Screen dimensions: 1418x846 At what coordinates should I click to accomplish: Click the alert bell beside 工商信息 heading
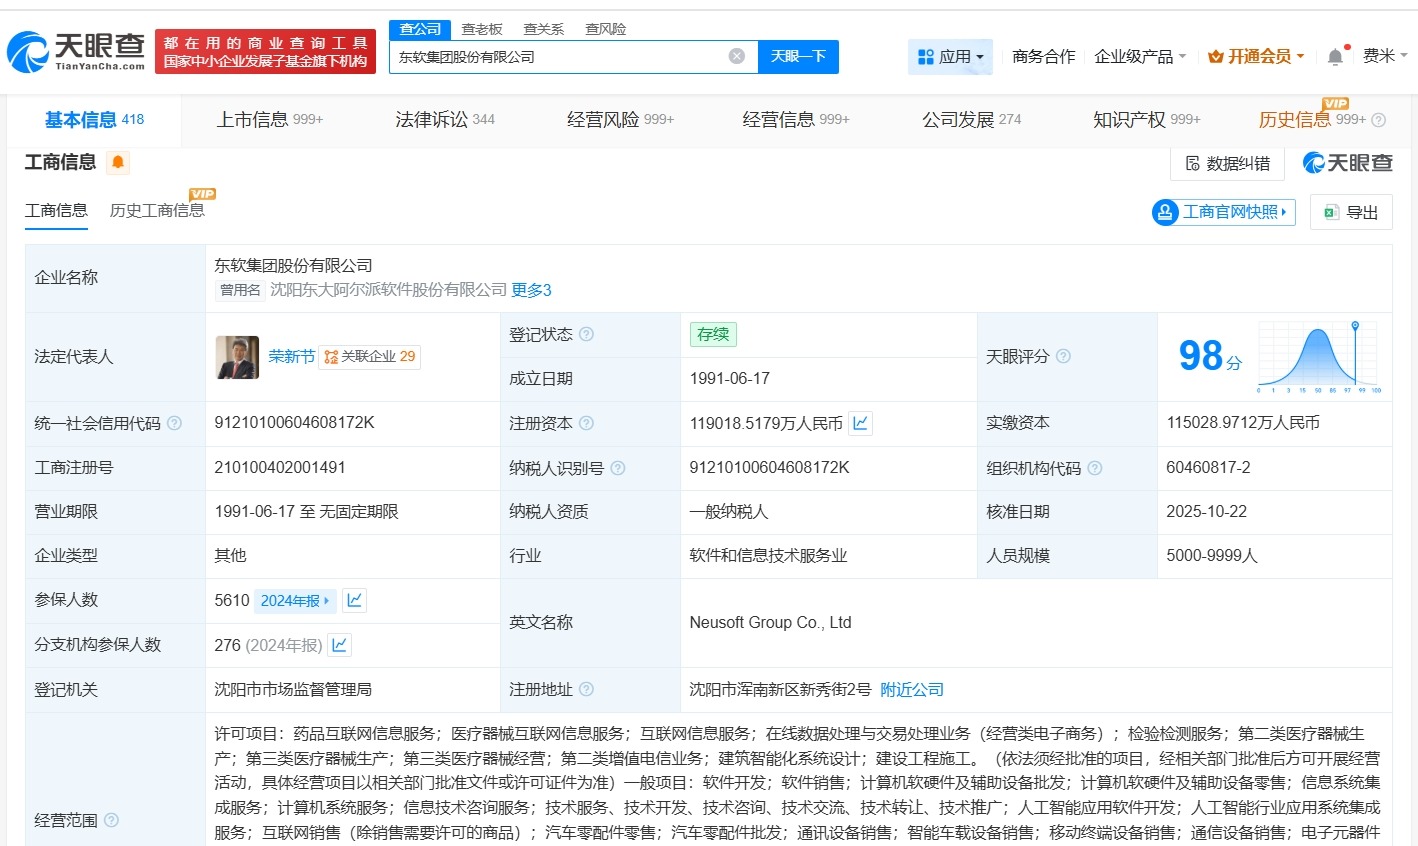118,161
